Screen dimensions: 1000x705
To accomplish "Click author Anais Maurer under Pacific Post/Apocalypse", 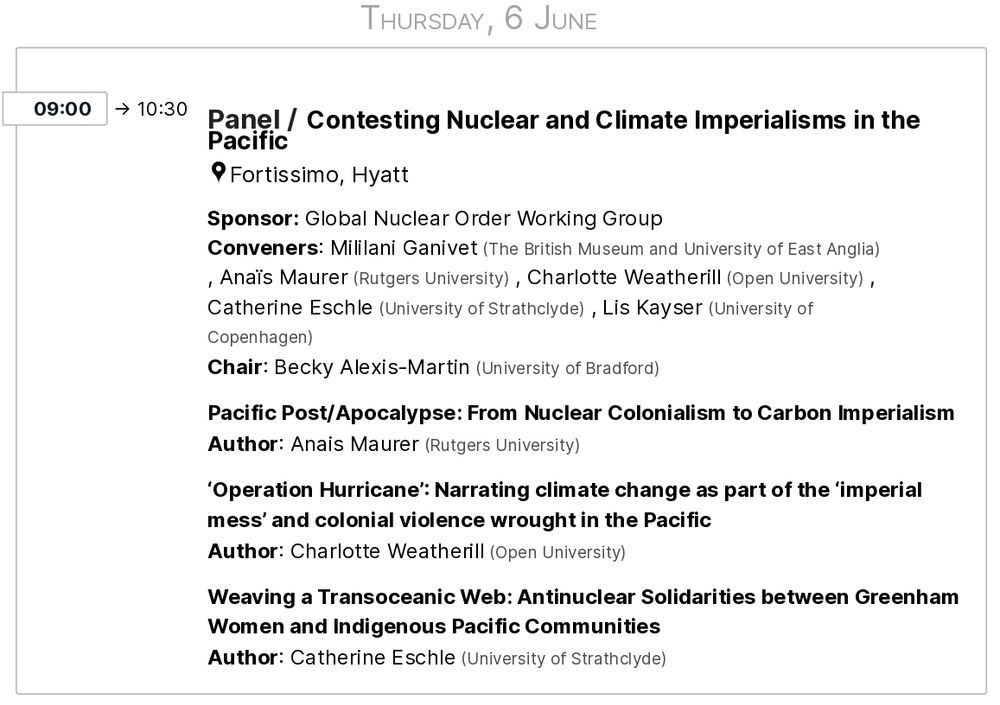I will [355, 444].
